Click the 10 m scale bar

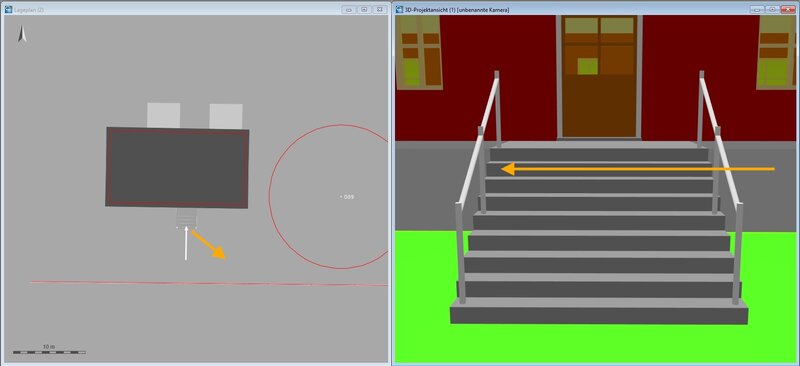coord(49,352)
